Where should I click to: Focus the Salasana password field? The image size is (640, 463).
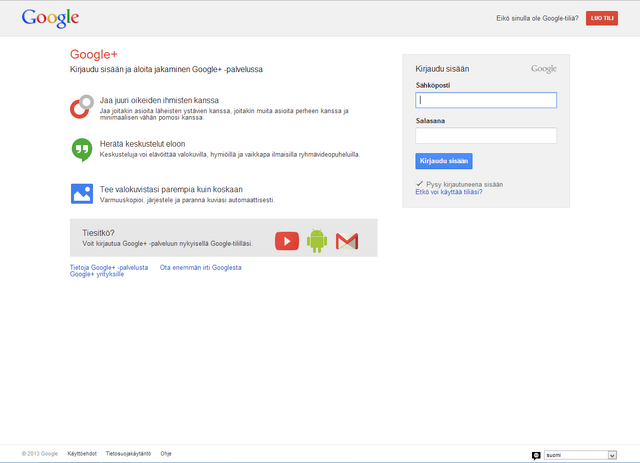pyautogui.click(x=486, y=136)
